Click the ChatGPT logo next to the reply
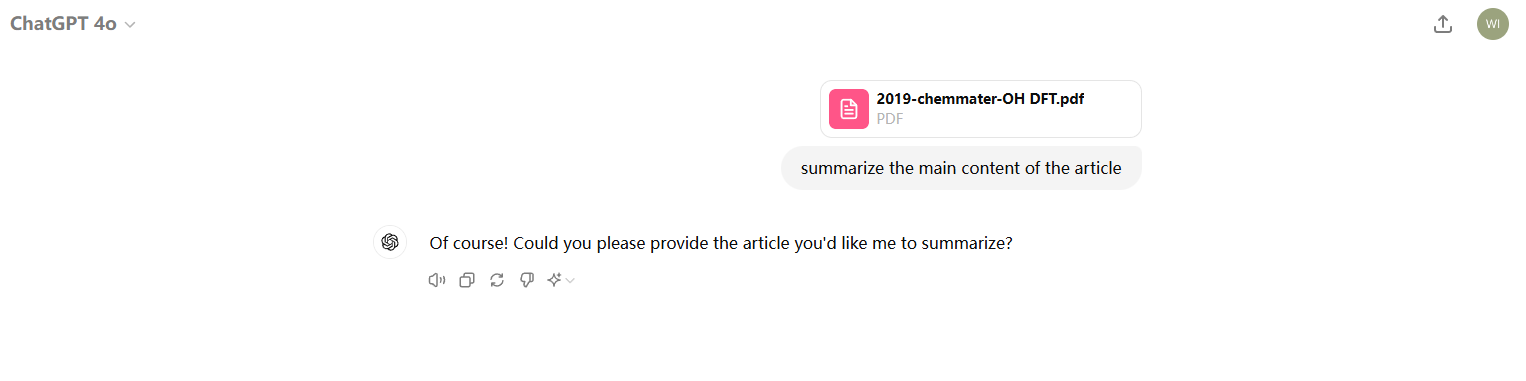The height and width of the screenshot is (381, 1526). [x=390, y=242]
